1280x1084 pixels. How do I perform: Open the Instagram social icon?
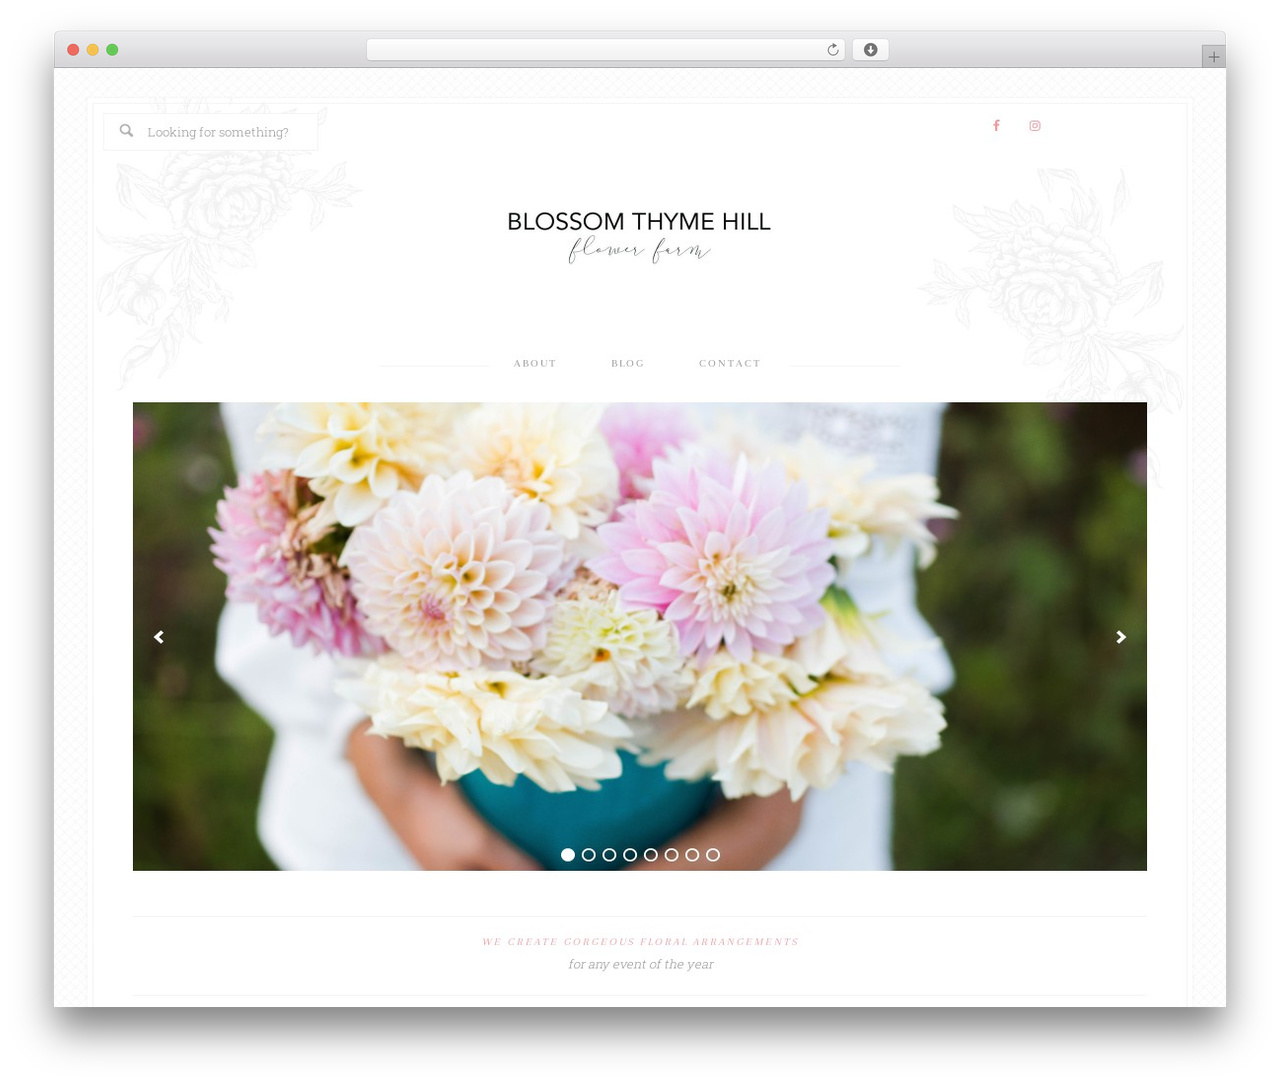point(1035,126)
